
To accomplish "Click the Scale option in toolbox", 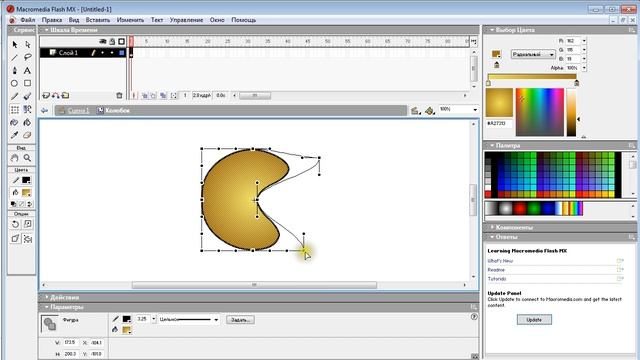I will [x=28, y=224].
